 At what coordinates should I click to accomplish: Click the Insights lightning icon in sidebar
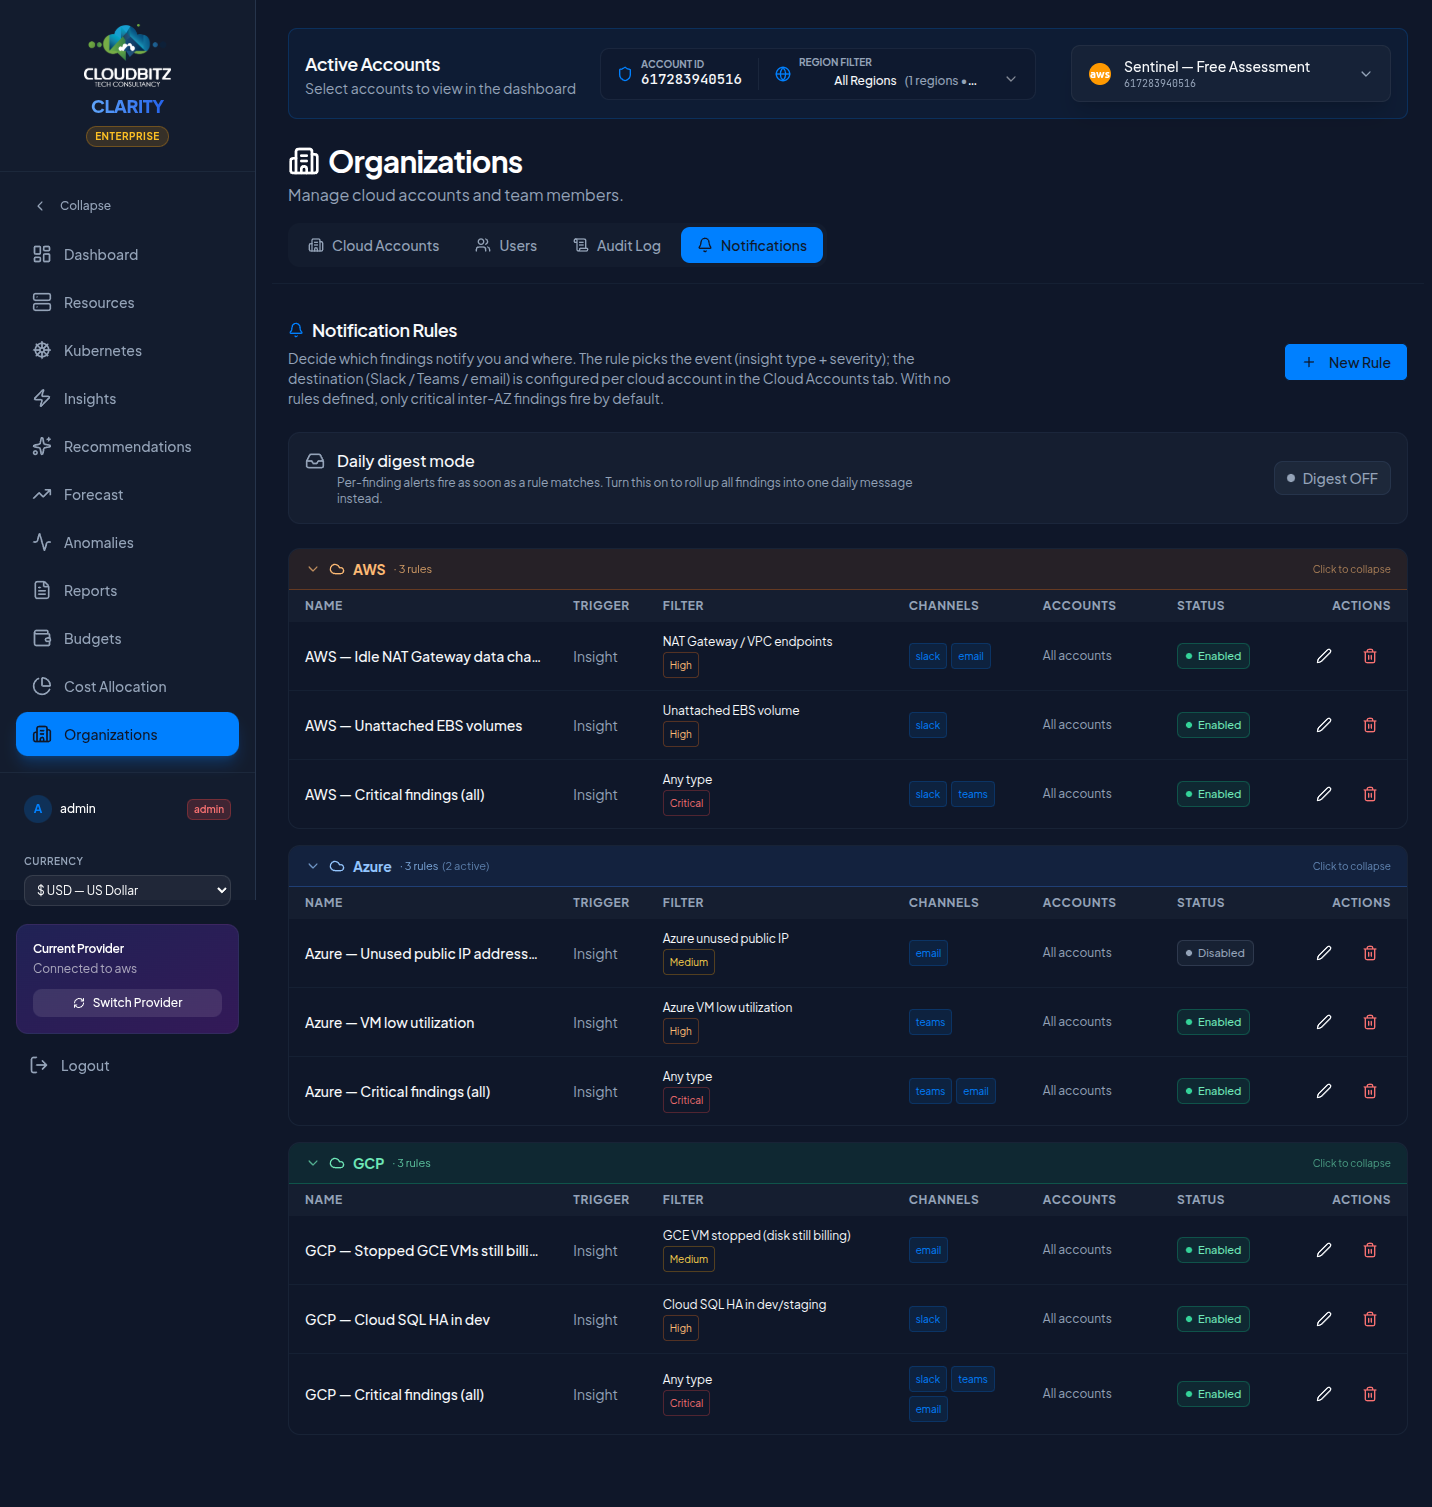click(42, 399)
